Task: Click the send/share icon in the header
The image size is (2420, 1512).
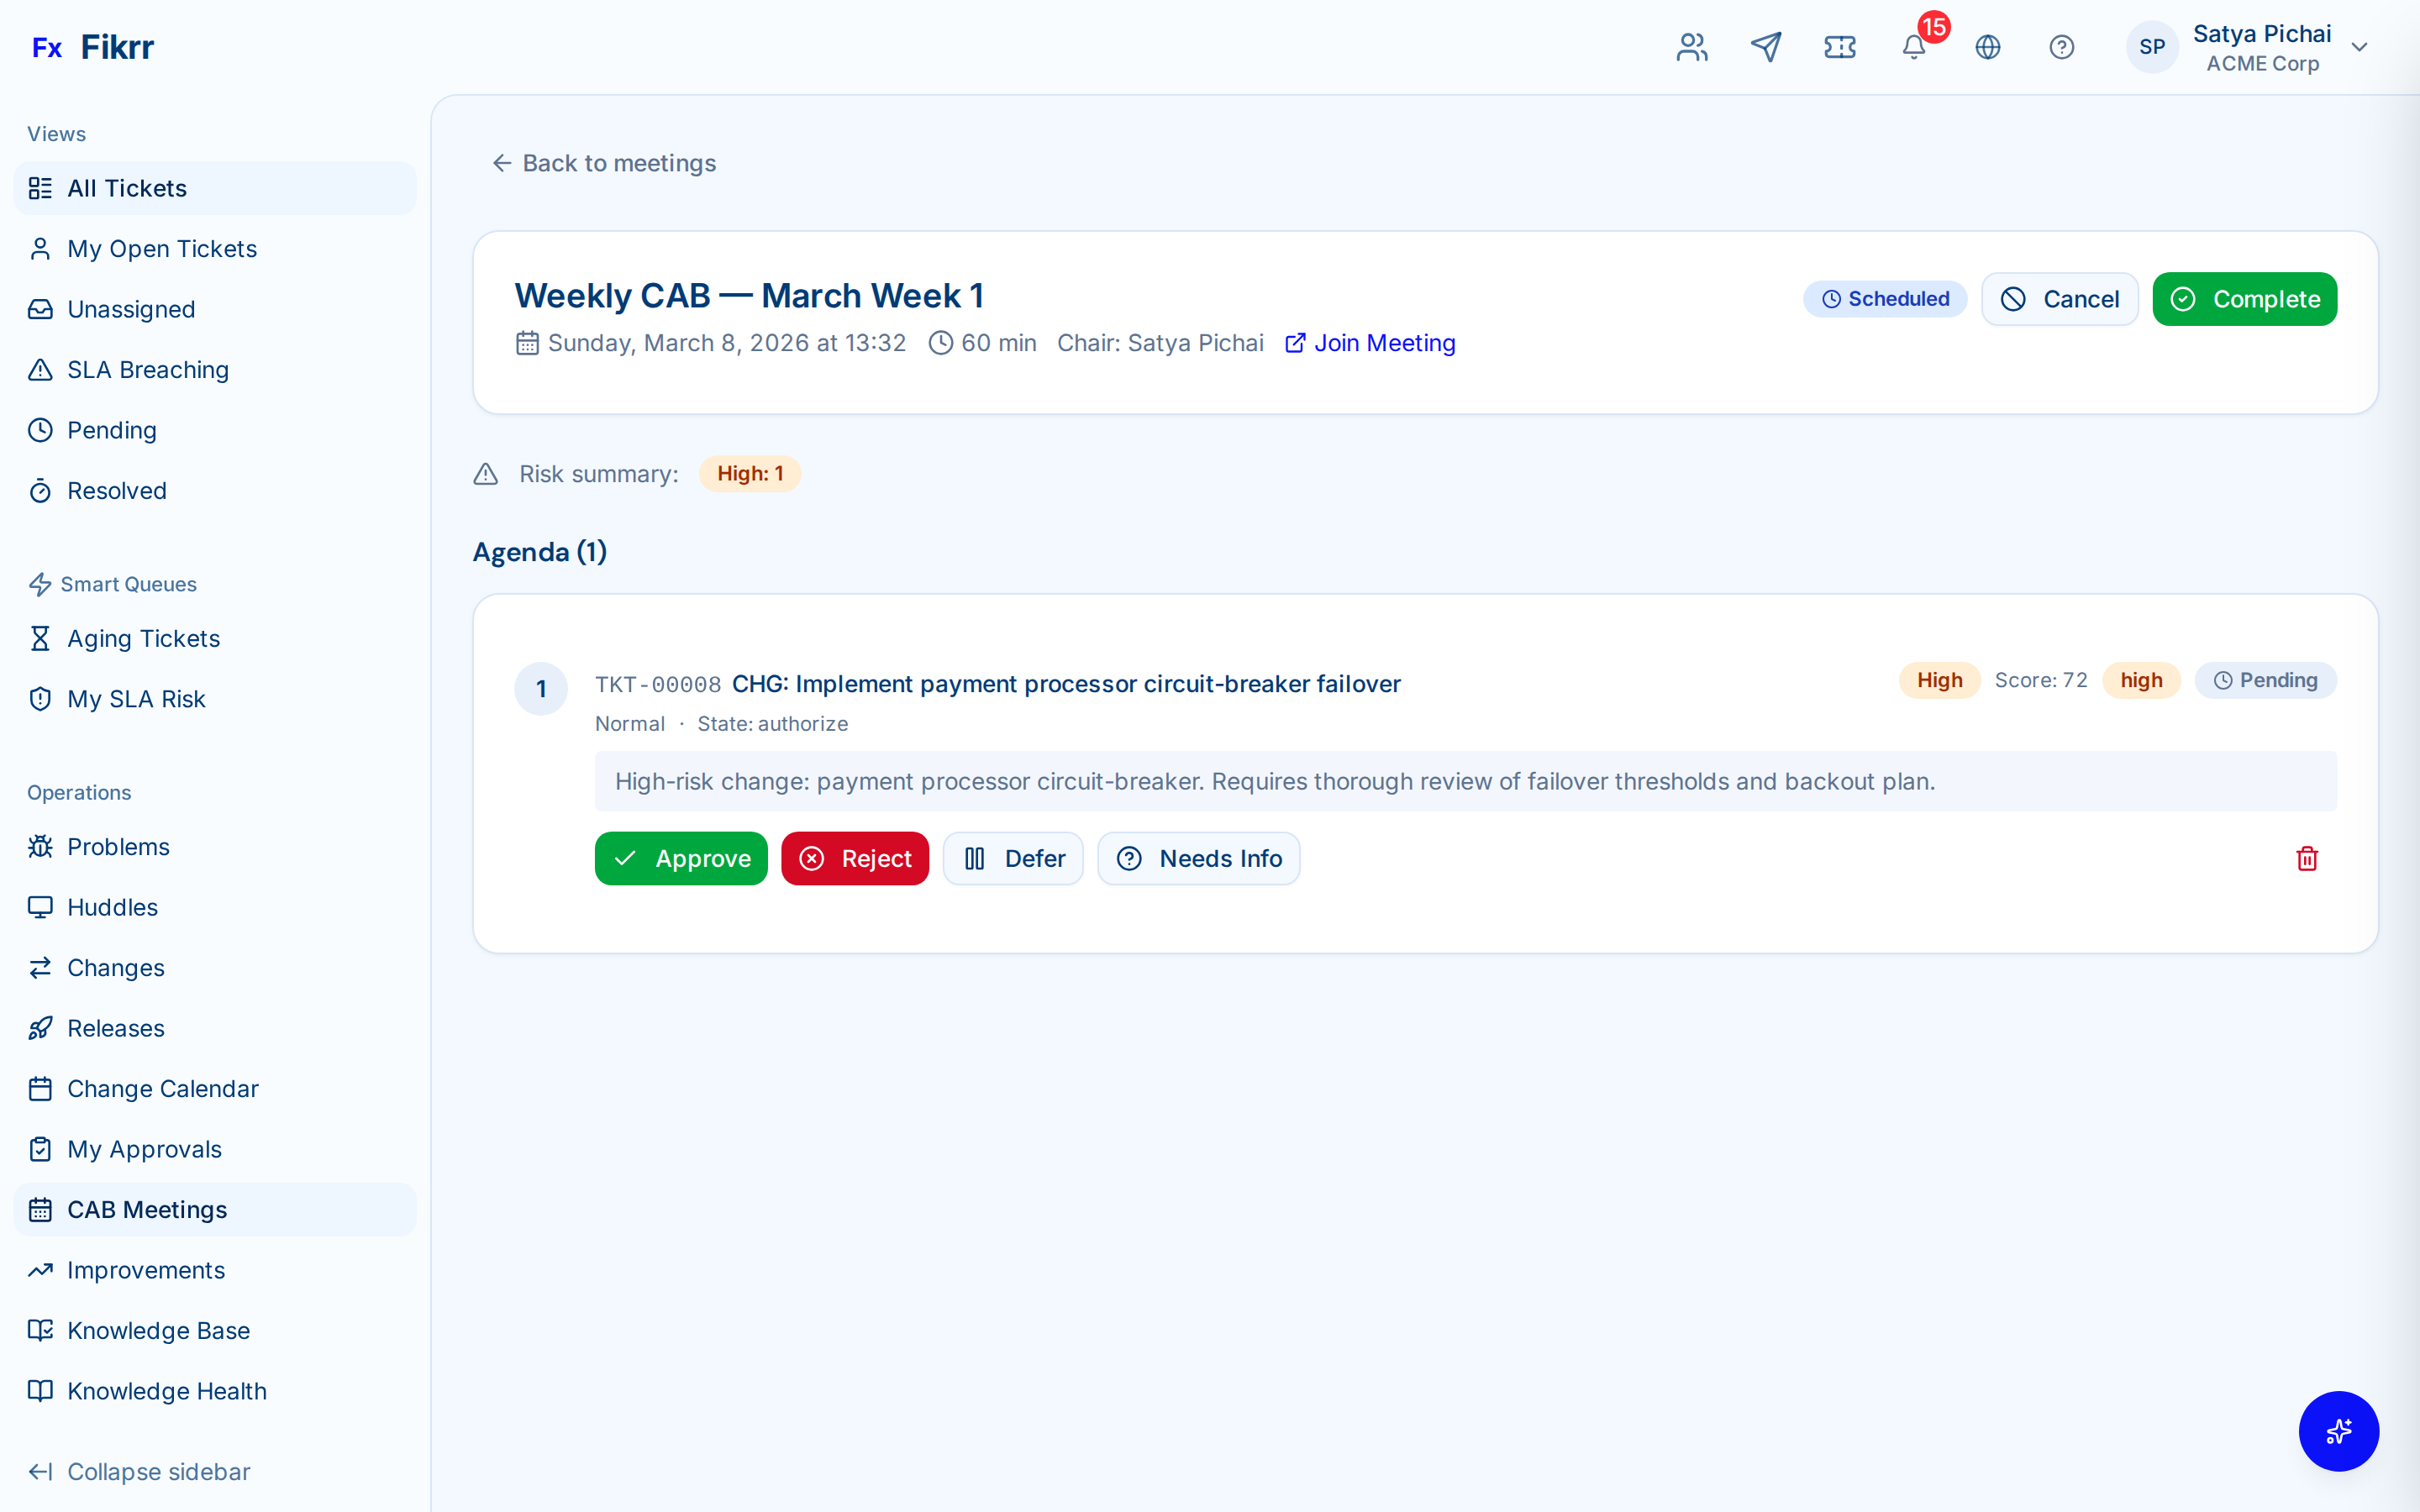Action: (x=1766, y=47)
